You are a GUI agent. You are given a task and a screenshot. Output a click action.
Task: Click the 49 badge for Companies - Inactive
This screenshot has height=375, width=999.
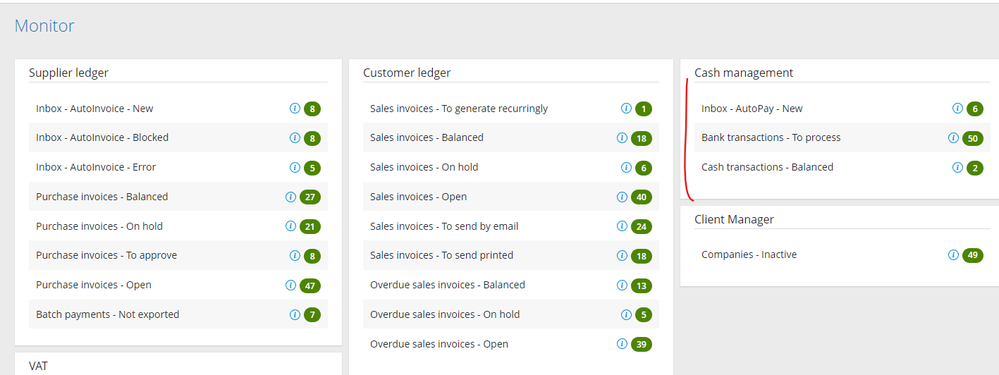coord(973,255)
